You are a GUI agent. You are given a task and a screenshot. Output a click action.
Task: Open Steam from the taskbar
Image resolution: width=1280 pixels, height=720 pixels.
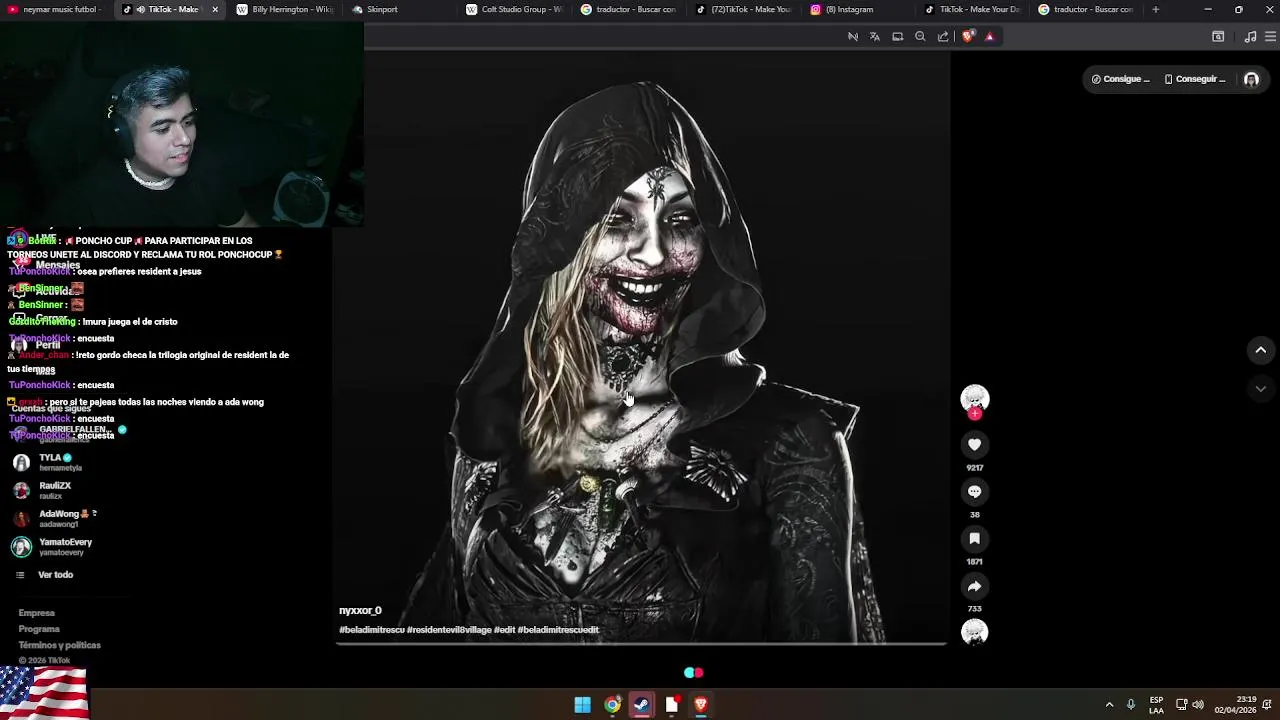click(642, 705)
